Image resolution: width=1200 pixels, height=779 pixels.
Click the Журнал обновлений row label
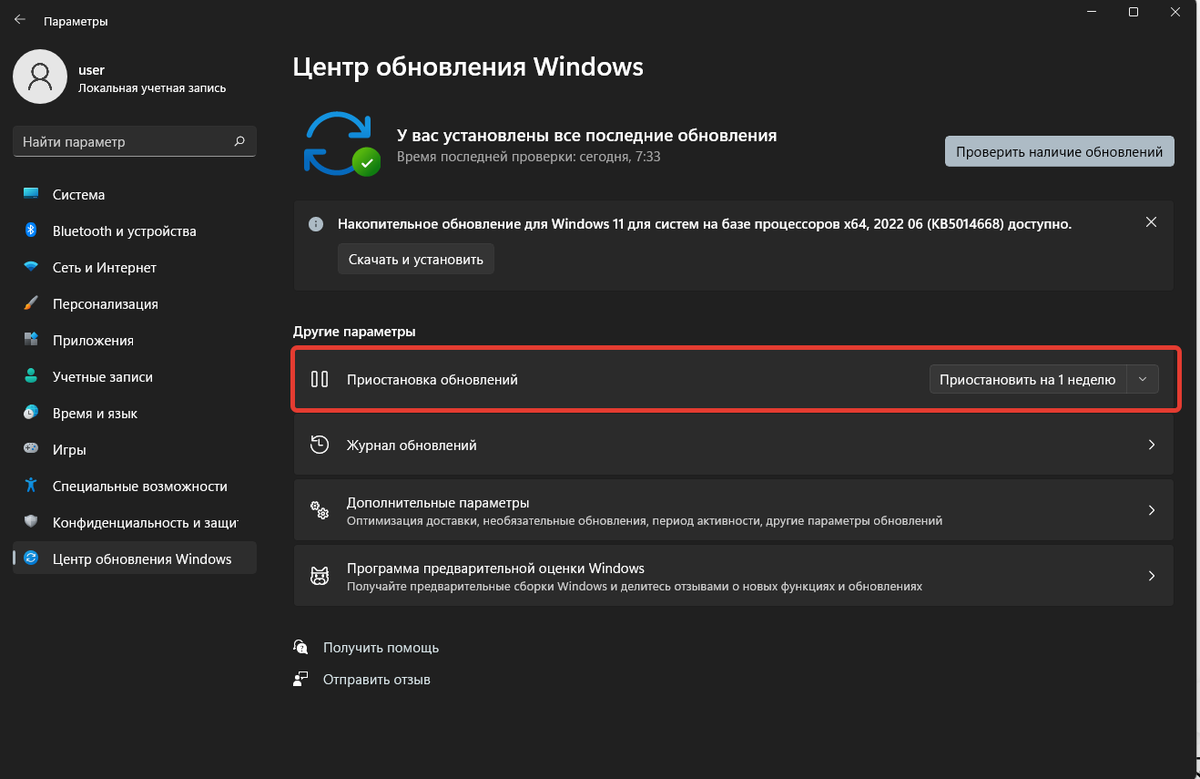point(412,445)
